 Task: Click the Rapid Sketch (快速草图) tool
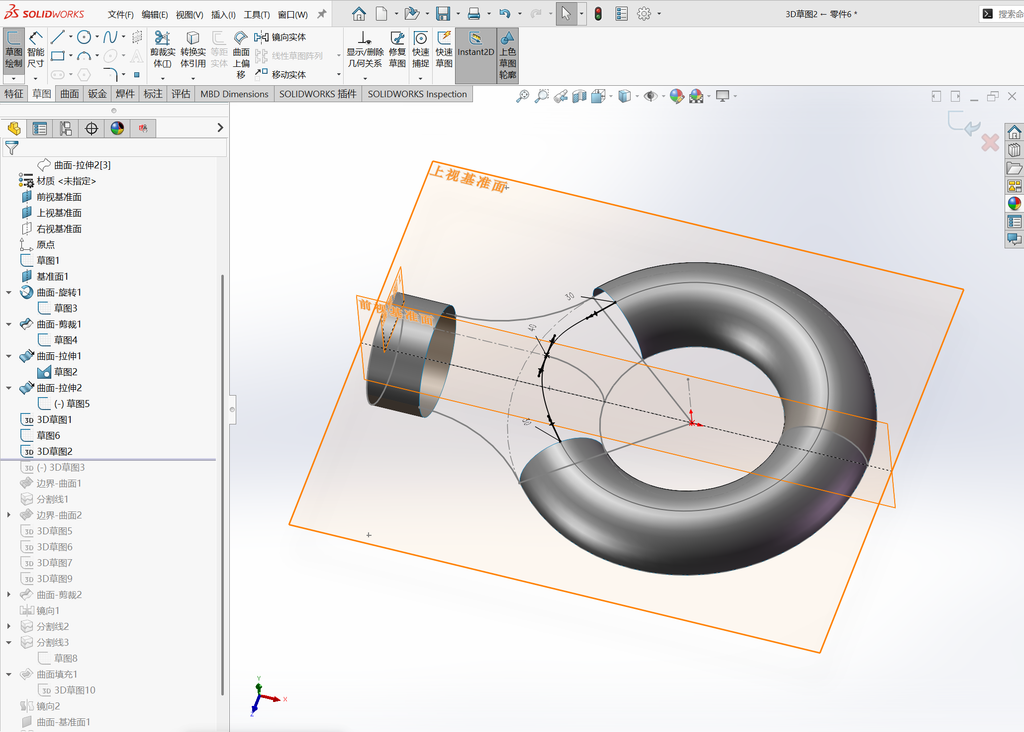(444, 50)
